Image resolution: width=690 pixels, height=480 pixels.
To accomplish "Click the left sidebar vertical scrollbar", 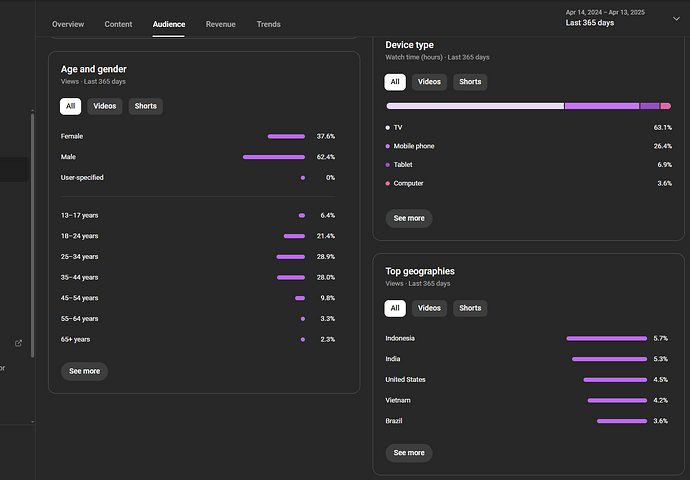I will (32, 235).
